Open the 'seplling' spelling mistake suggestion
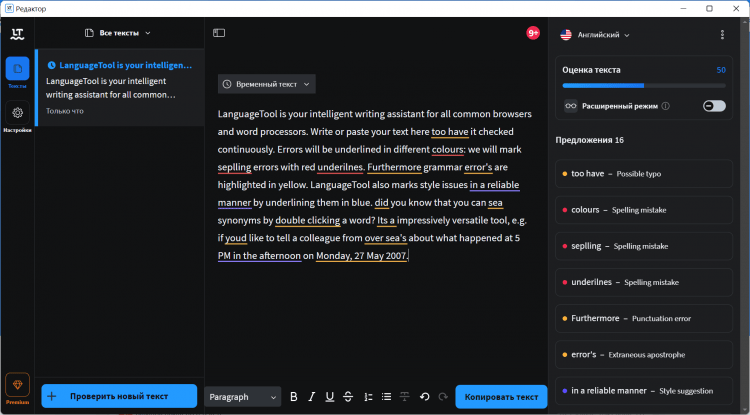Image resolution: width=750 pixels, height=415 pixels. (x=644, y=246)
